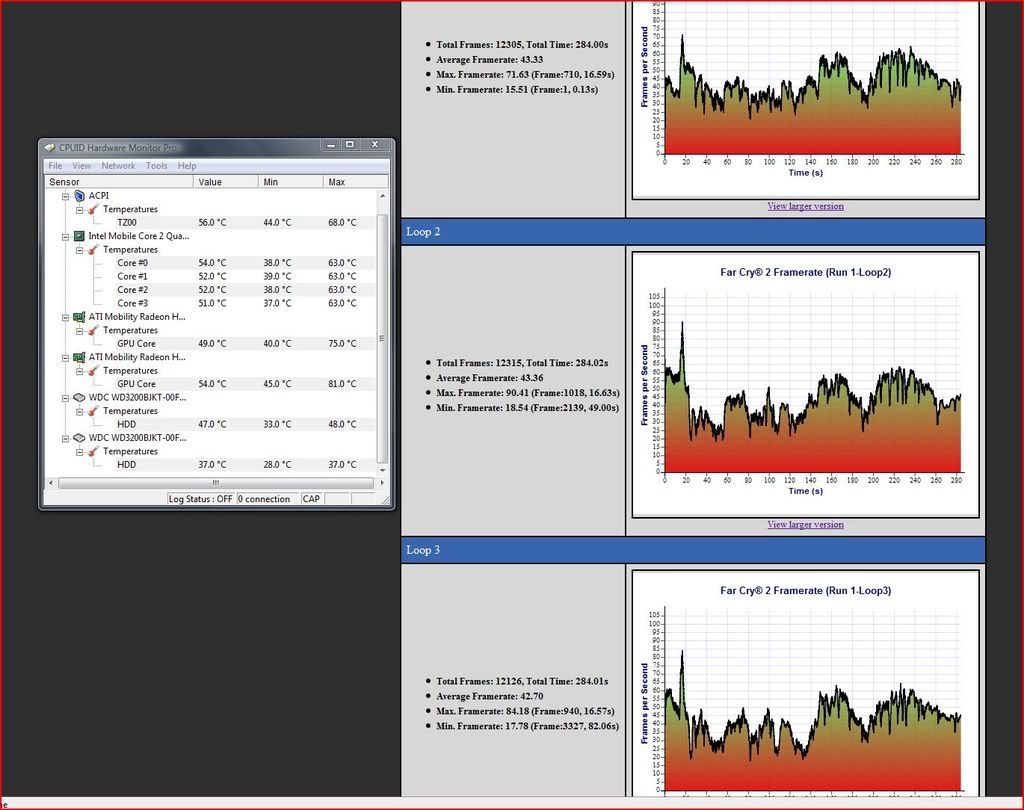Collapse the WDC WD3200BJKT node with 47.0 °C HDD
Viewport: 1024px width, 810px height.
point(65,398)
